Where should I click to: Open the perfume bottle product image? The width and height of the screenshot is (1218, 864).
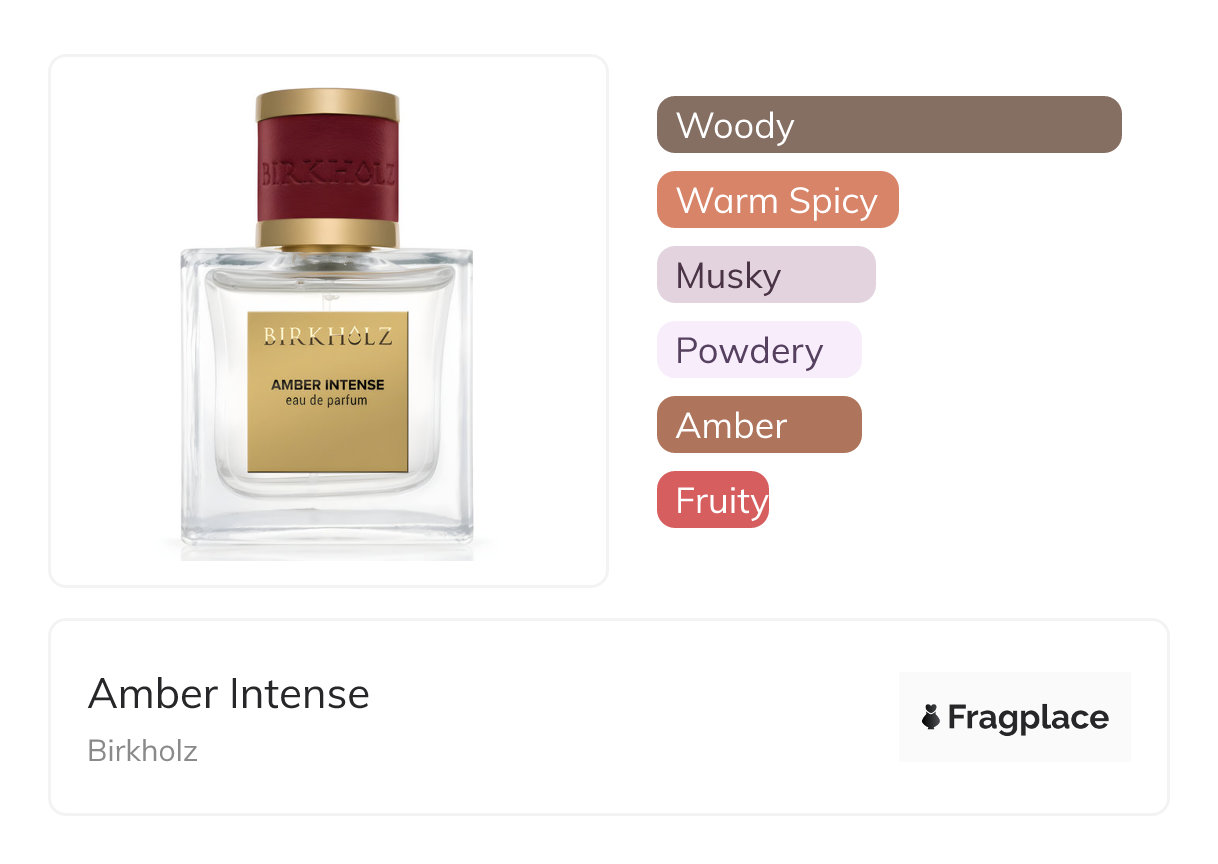[328, 322]
